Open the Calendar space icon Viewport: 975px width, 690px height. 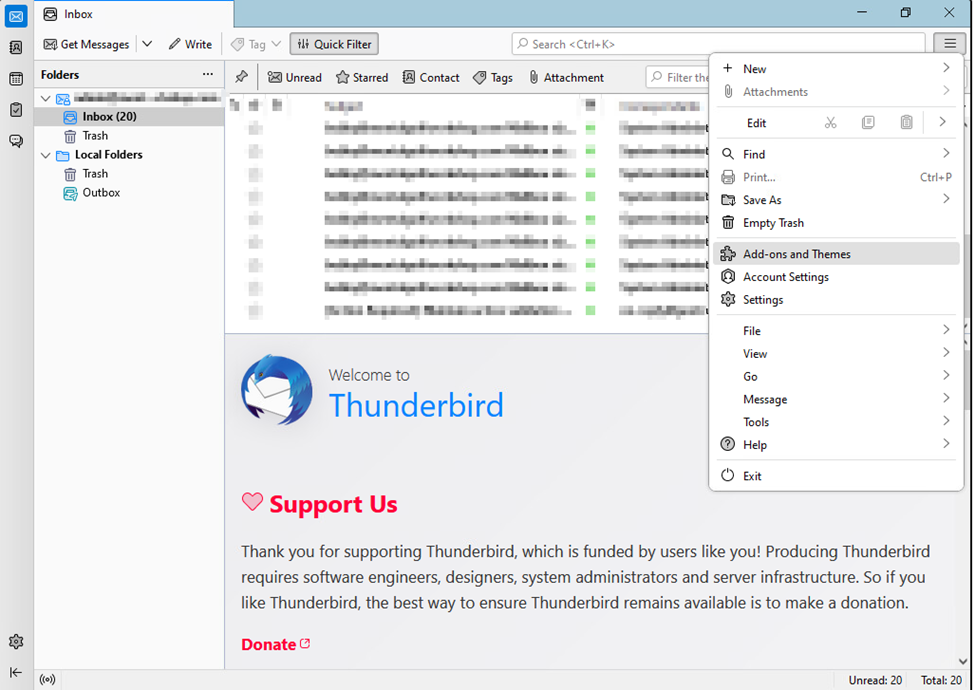(16, 78)
